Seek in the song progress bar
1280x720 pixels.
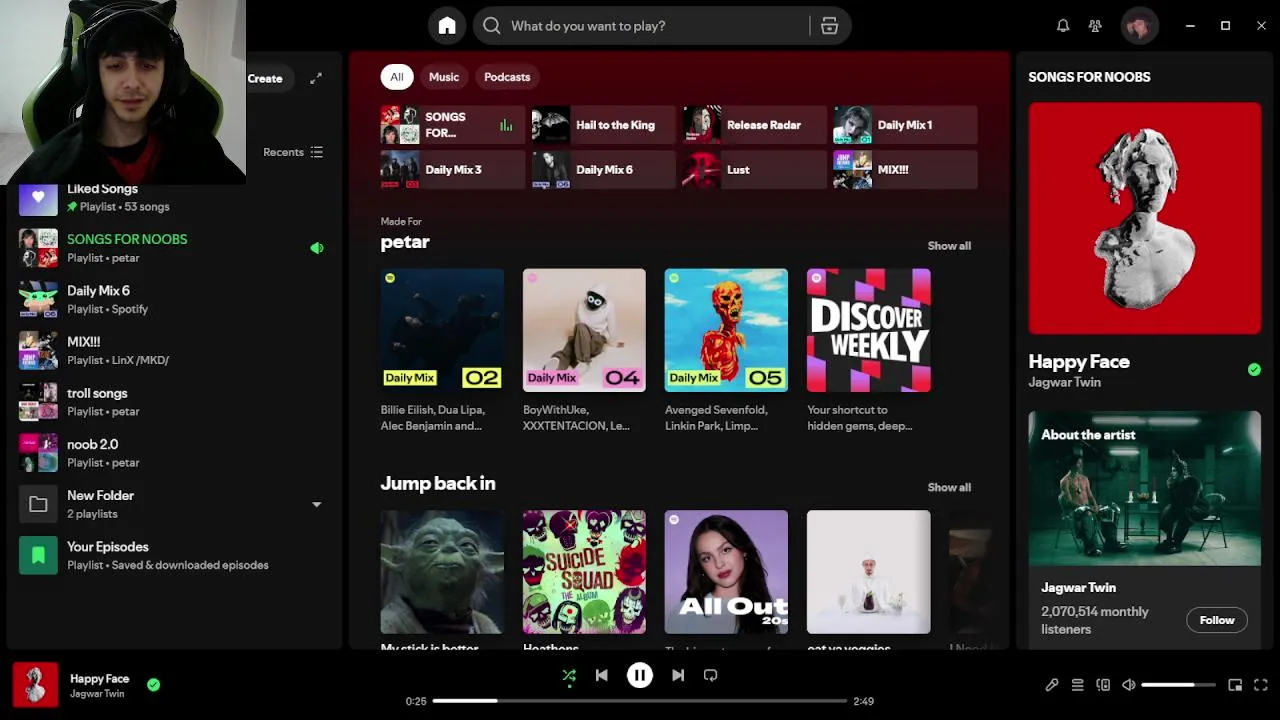(x=640, y=701)
